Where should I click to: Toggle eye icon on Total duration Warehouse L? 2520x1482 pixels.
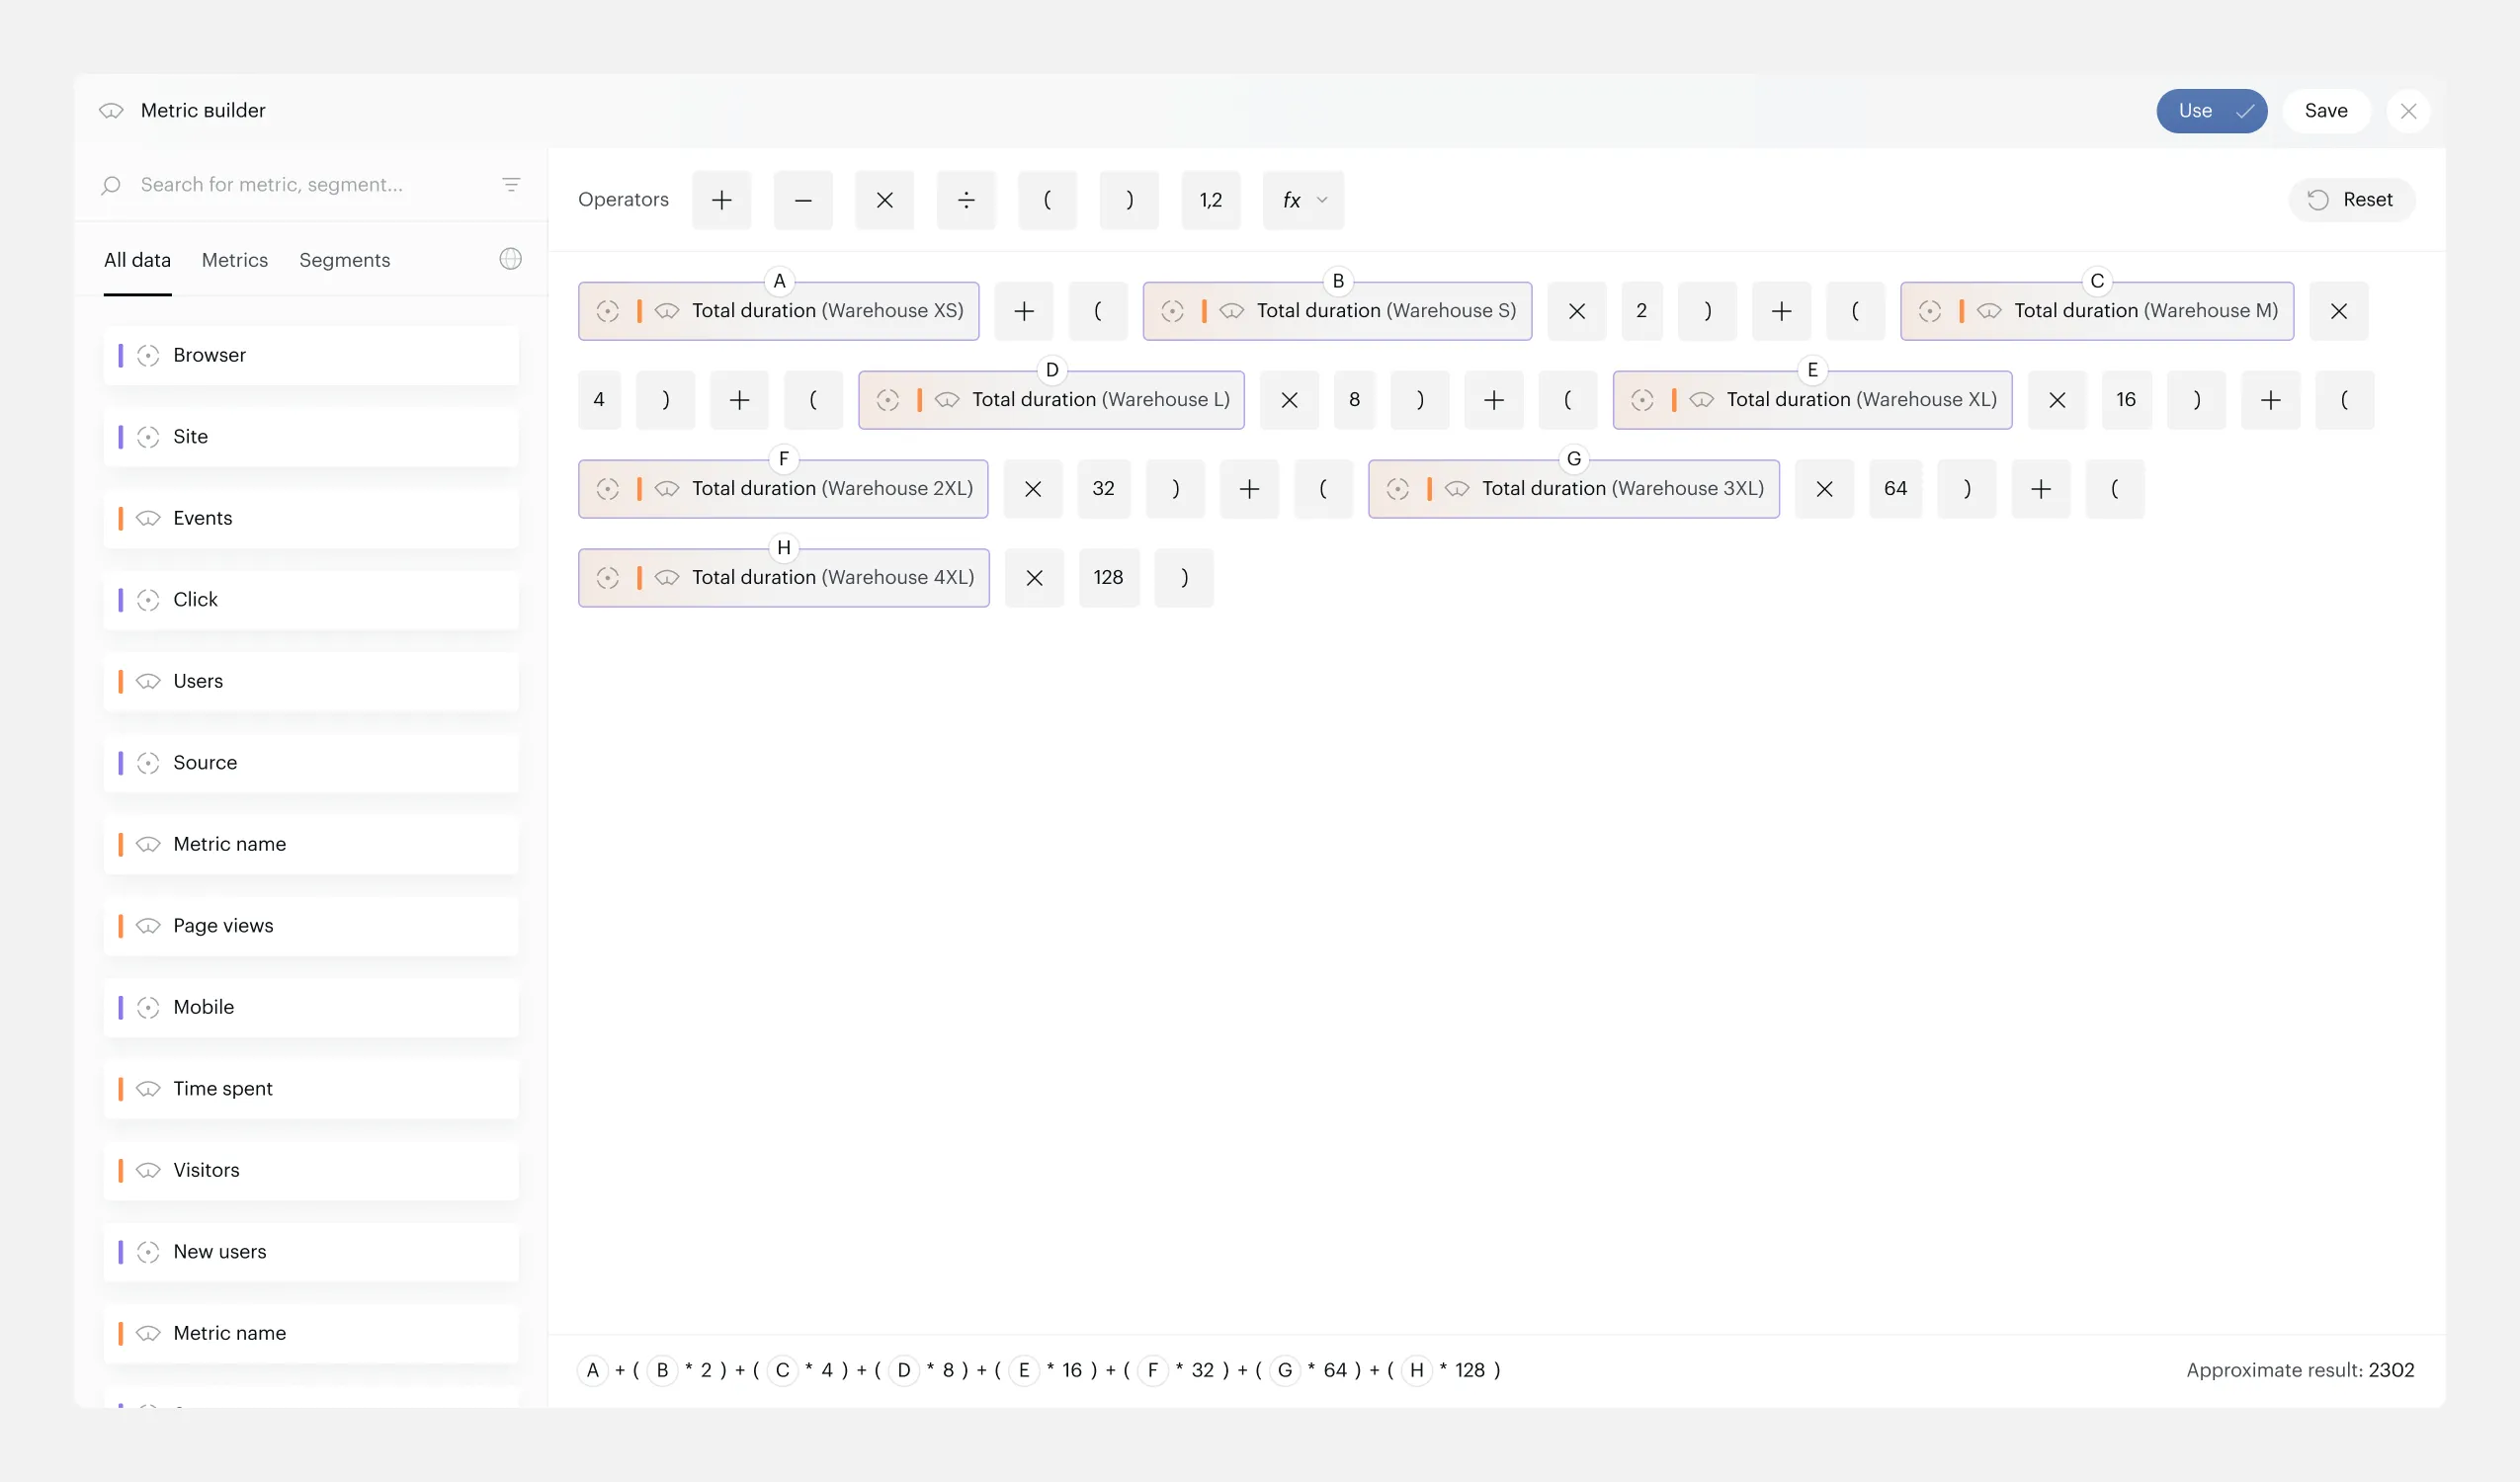pos(947,400)
